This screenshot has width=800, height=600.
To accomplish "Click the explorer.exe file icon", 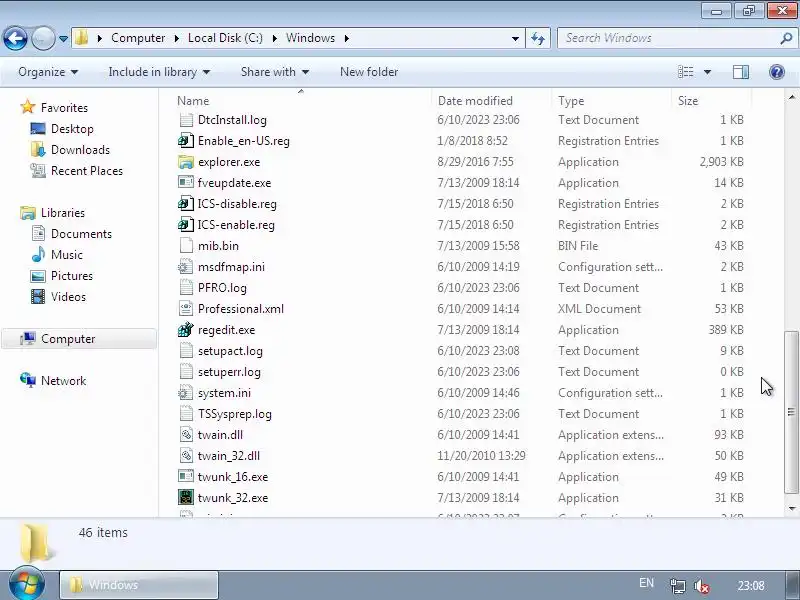I will pyautogui.click(x=186, y=162).
